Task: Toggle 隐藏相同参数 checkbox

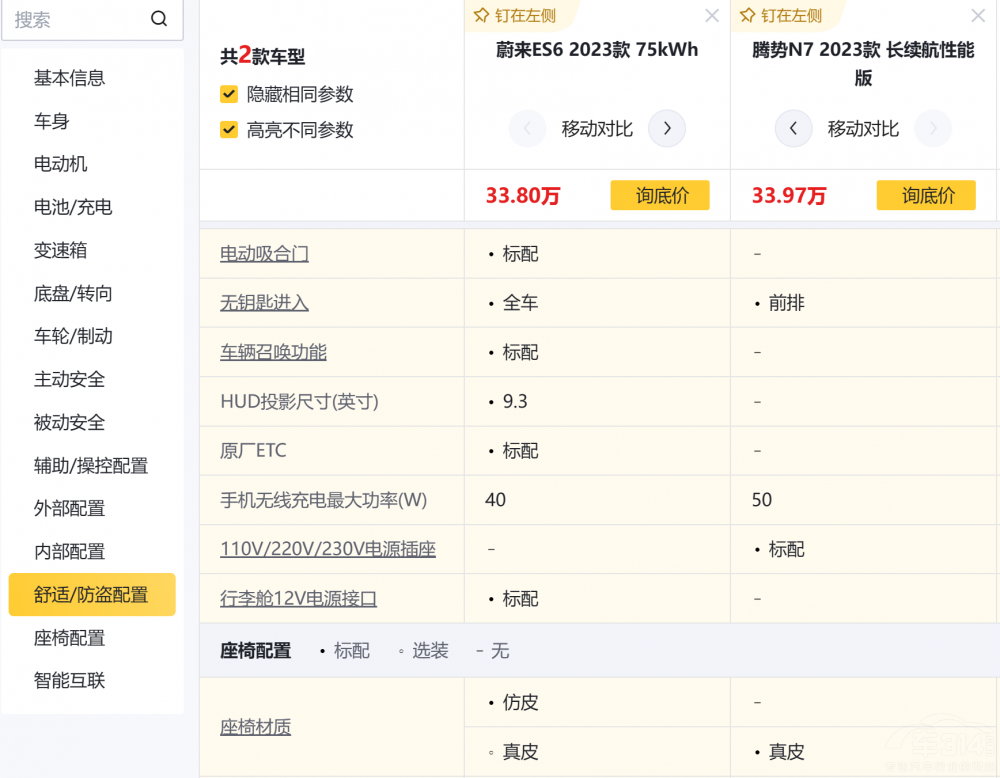Action: [229, 95]
